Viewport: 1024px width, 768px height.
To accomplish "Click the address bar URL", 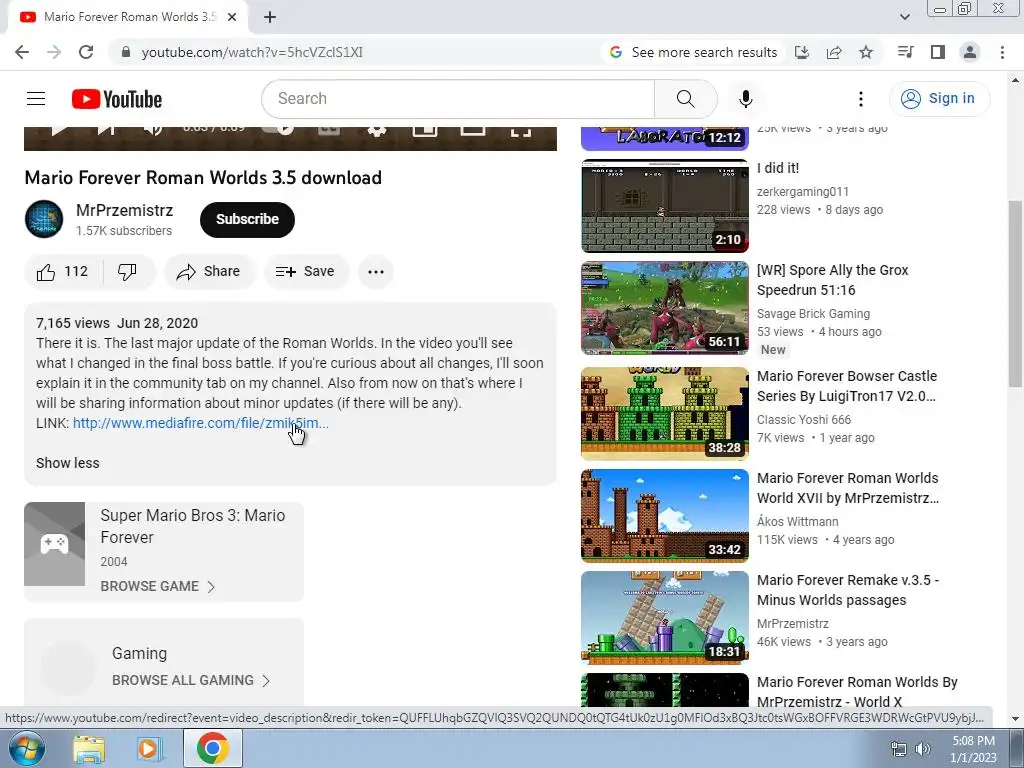I will pos(252,52).
